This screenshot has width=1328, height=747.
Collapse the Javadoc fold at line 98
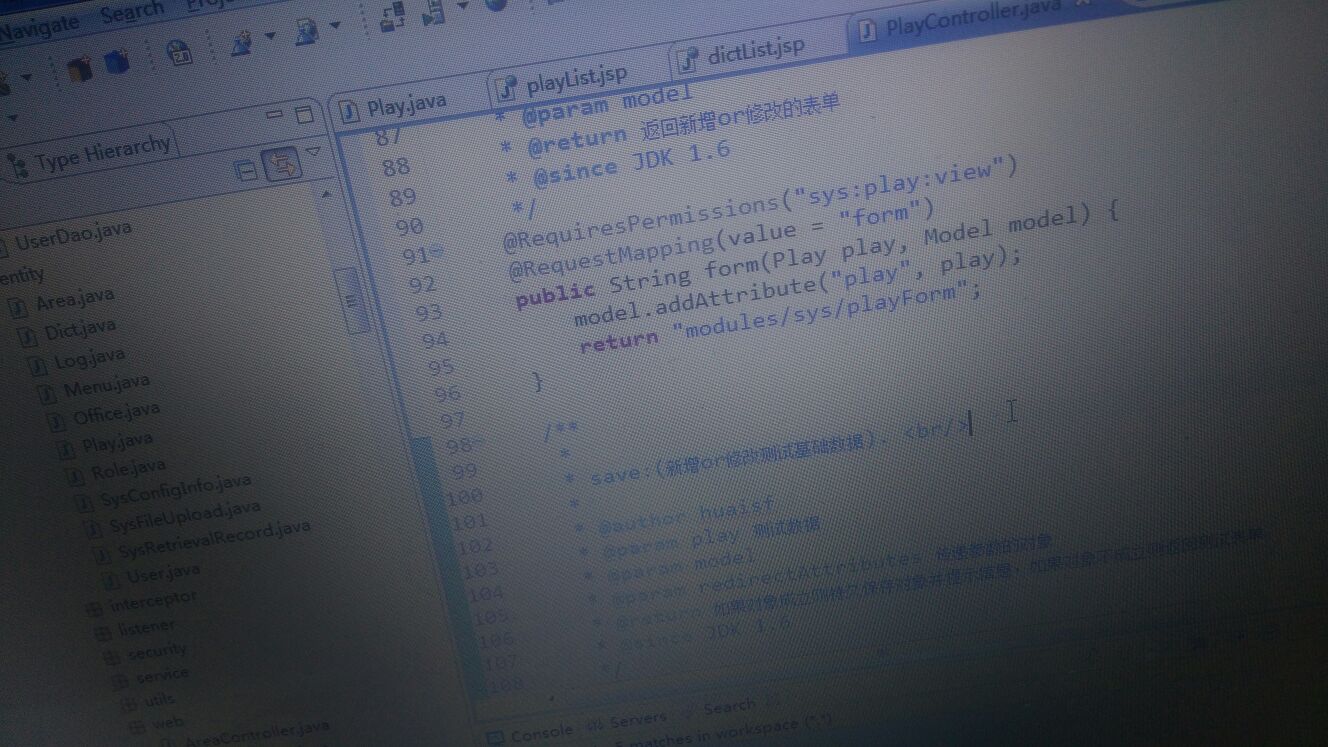point(482,443)
